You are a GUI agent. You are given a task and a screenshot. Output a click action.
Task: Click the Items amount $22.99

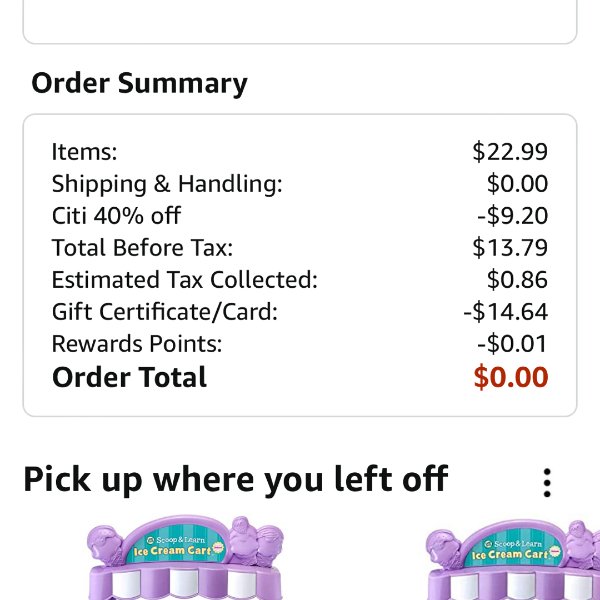(510, 151)
